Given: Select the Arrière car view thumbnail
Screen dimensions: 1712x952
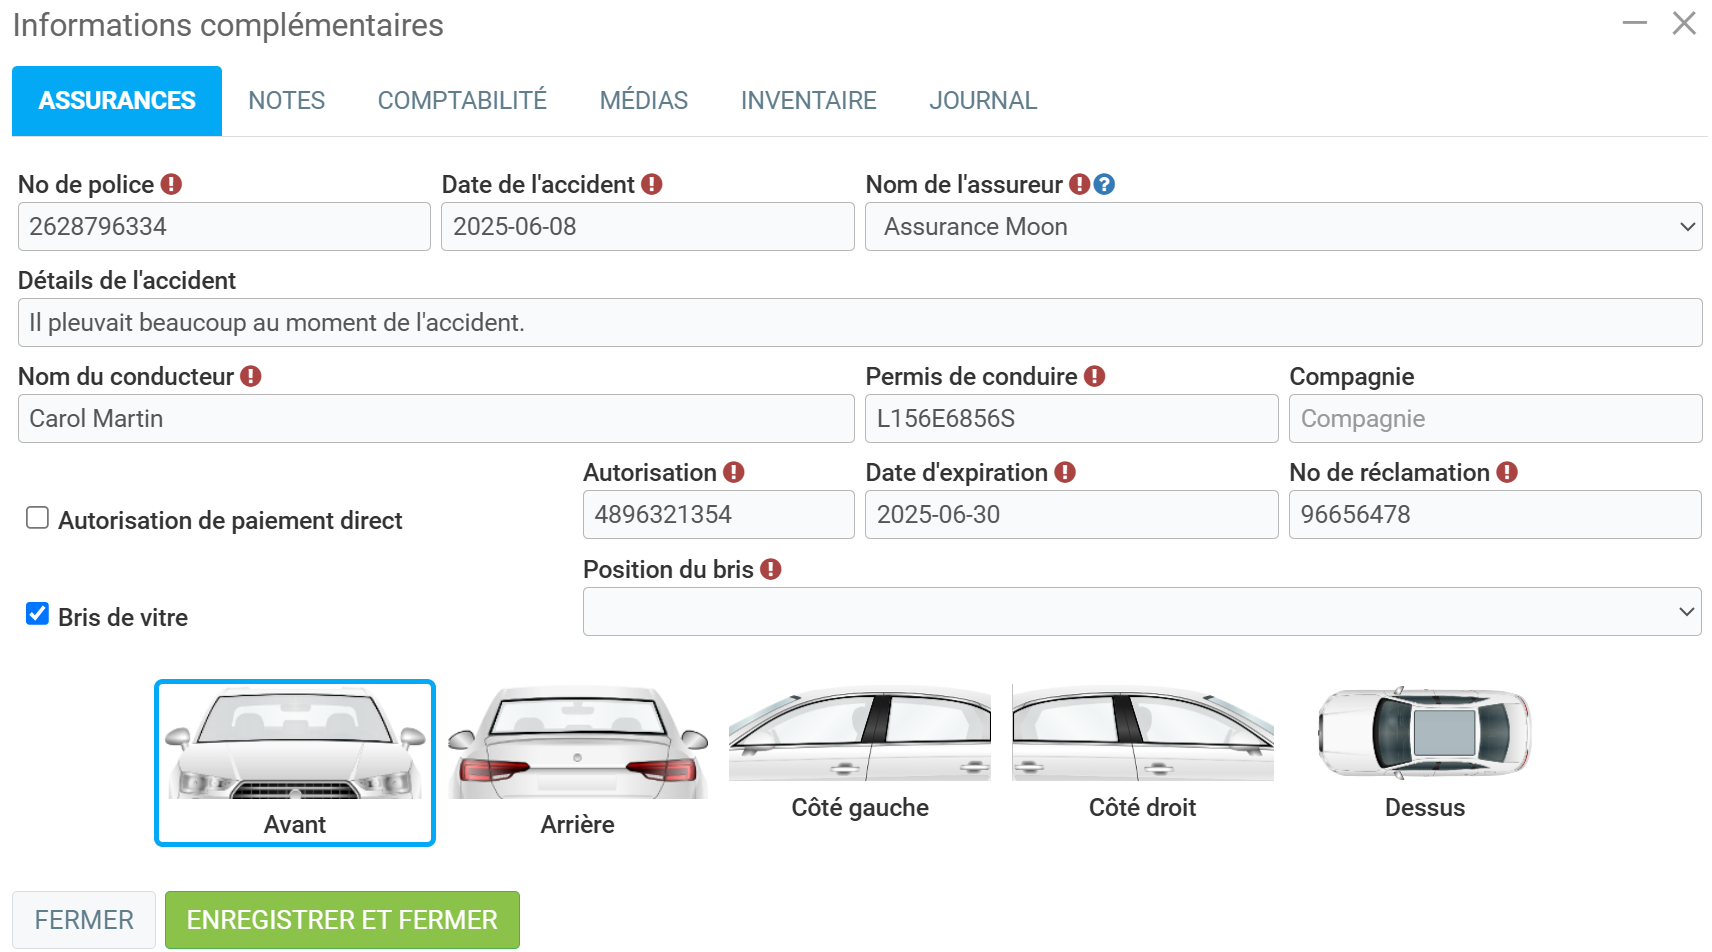Looking at the screenshot, I should [x=578, y=762].
